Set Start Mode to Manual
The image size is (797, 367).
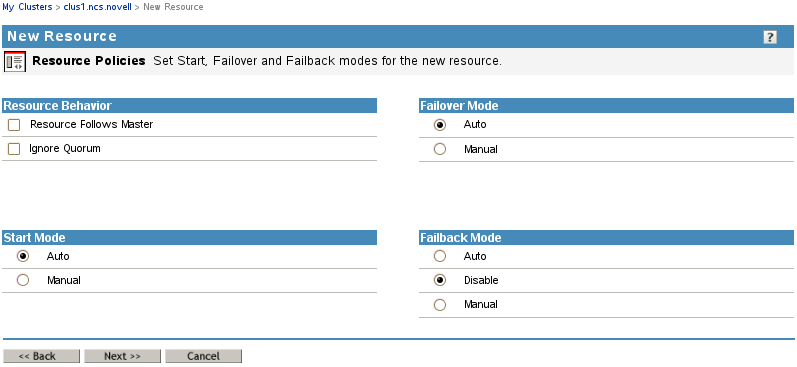coord(23,280)
